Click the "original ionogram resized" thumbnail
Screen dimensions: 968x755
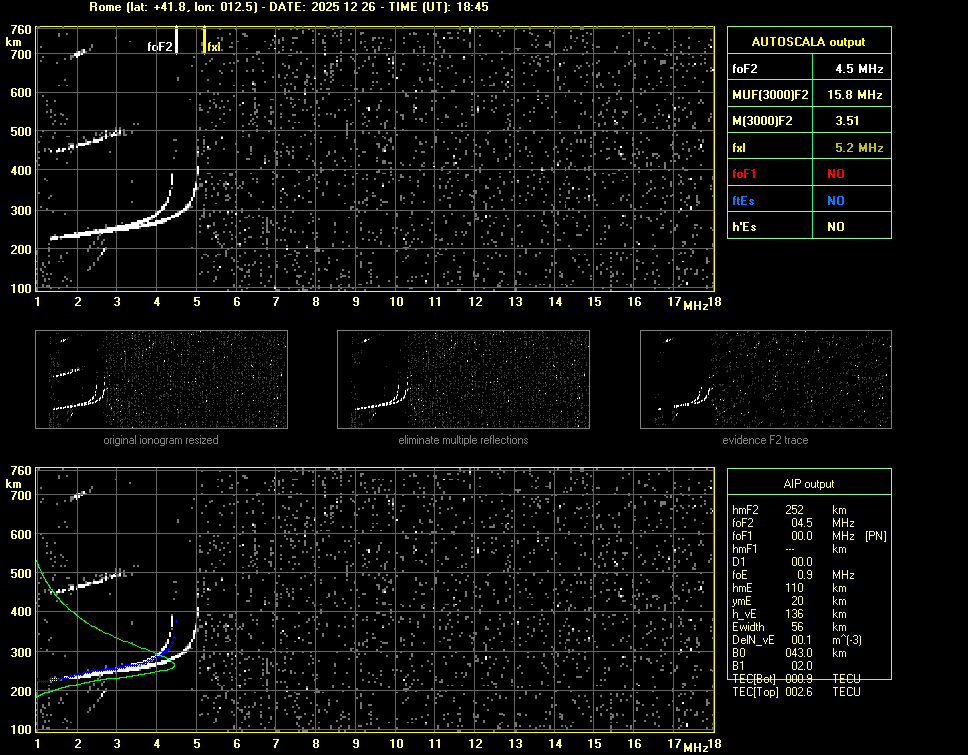pyautogui.click(x=161, y=380)
